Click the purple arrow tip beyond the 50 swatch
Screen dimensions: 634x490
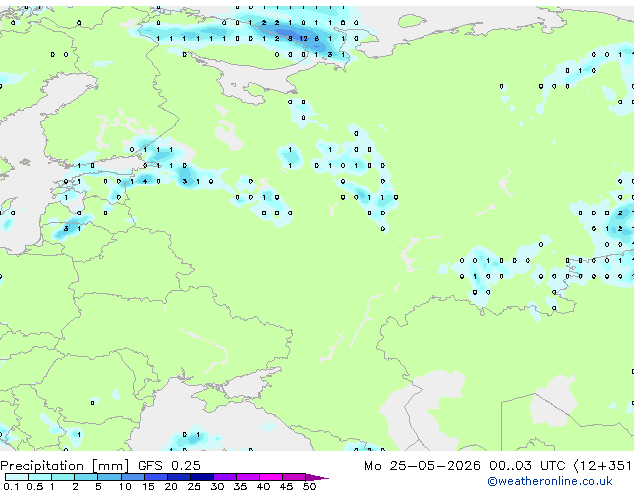pos(317,477)
